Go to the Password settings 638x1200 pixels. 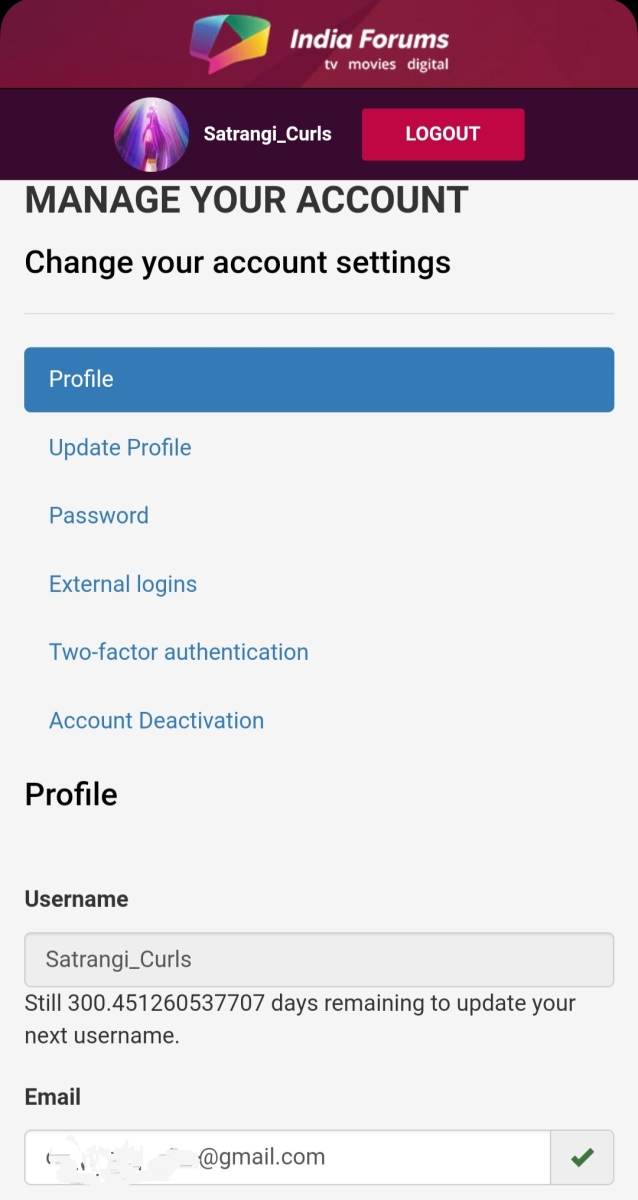(99, 515)
